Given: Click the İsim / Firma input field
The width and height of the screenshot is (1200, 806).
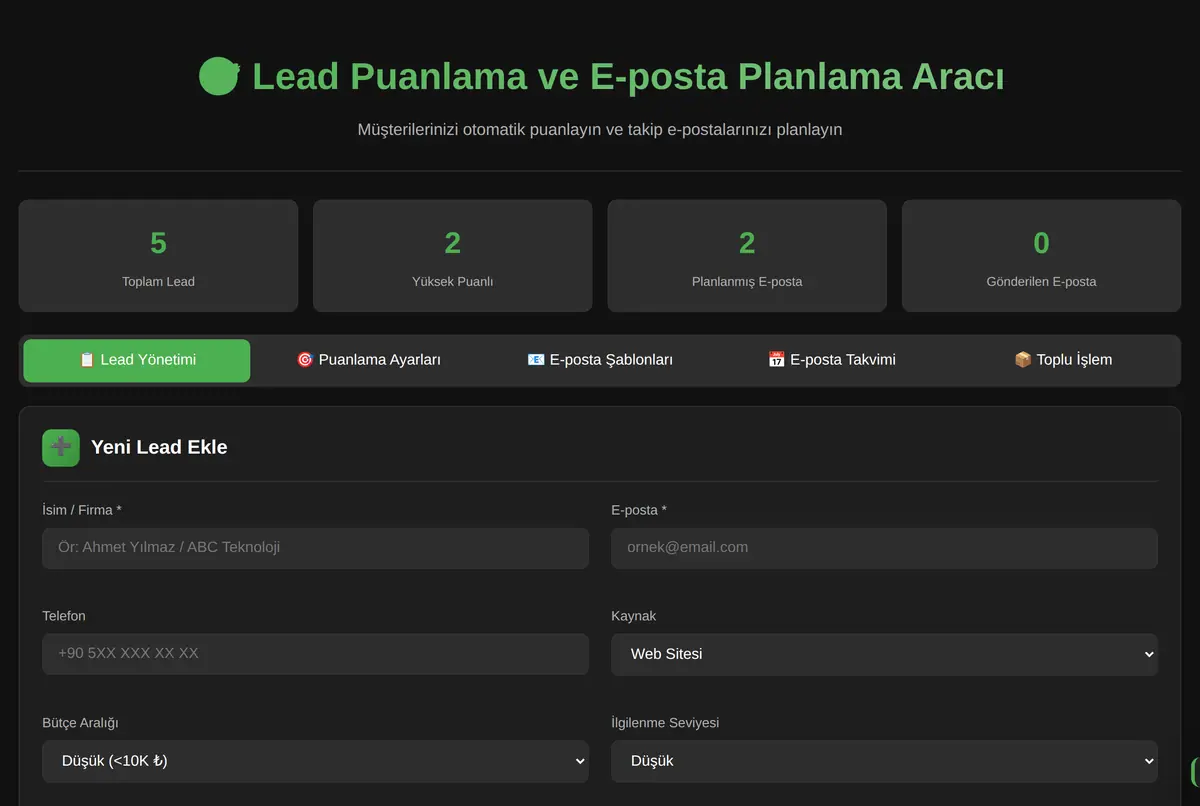Looking at the screenshot, I should (x=315, y=548).
